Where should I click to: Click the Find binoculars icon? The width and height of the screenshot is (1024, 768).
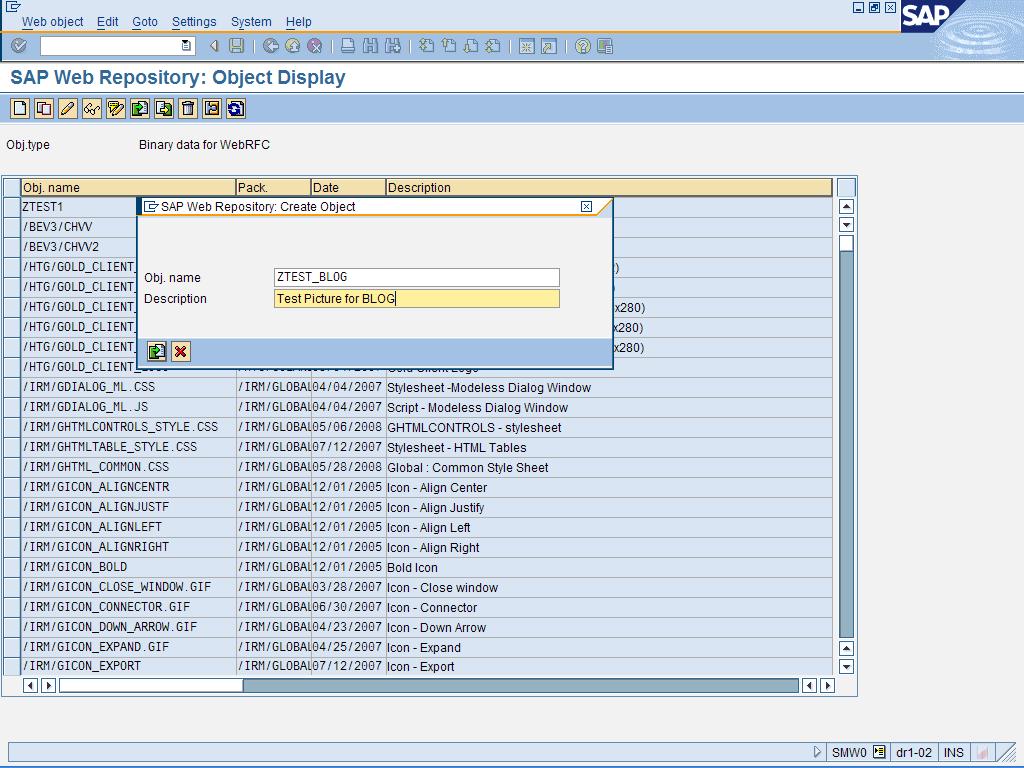pos(370,46)
